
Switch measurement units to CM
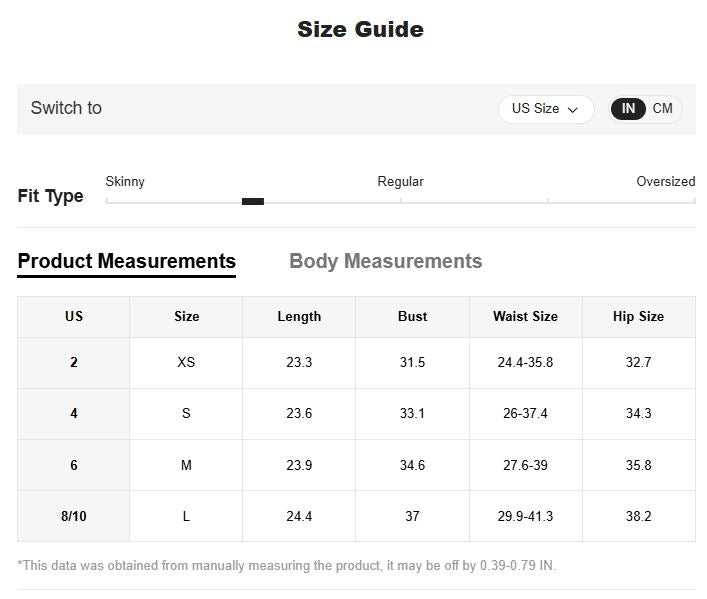[663, 109]
